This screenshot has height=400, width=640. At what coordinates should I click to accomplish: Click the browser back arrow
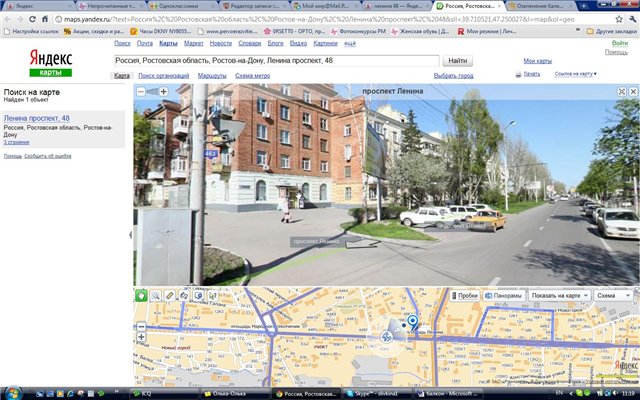click(x=8, y=19)
